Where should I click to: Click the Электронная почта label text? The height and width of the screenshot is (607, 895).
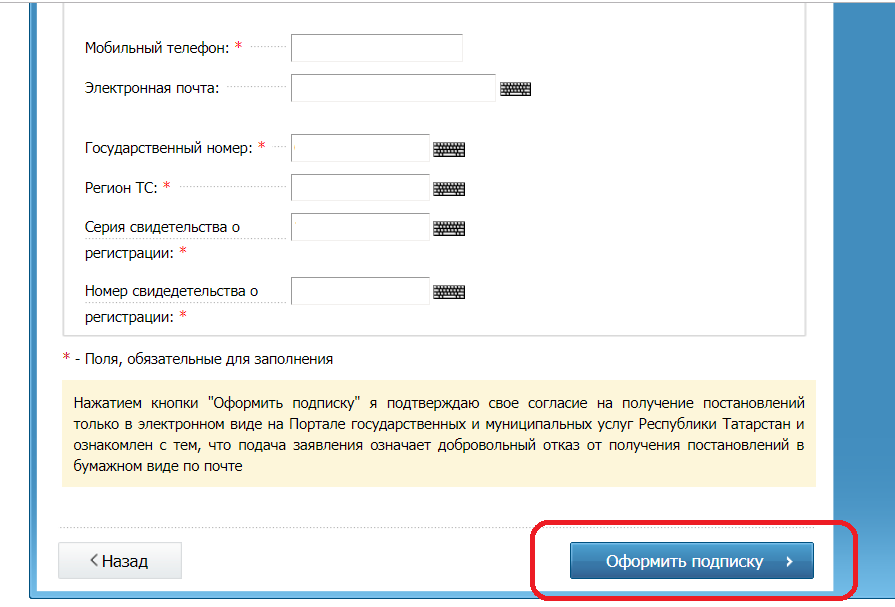[x=152, y=87]
